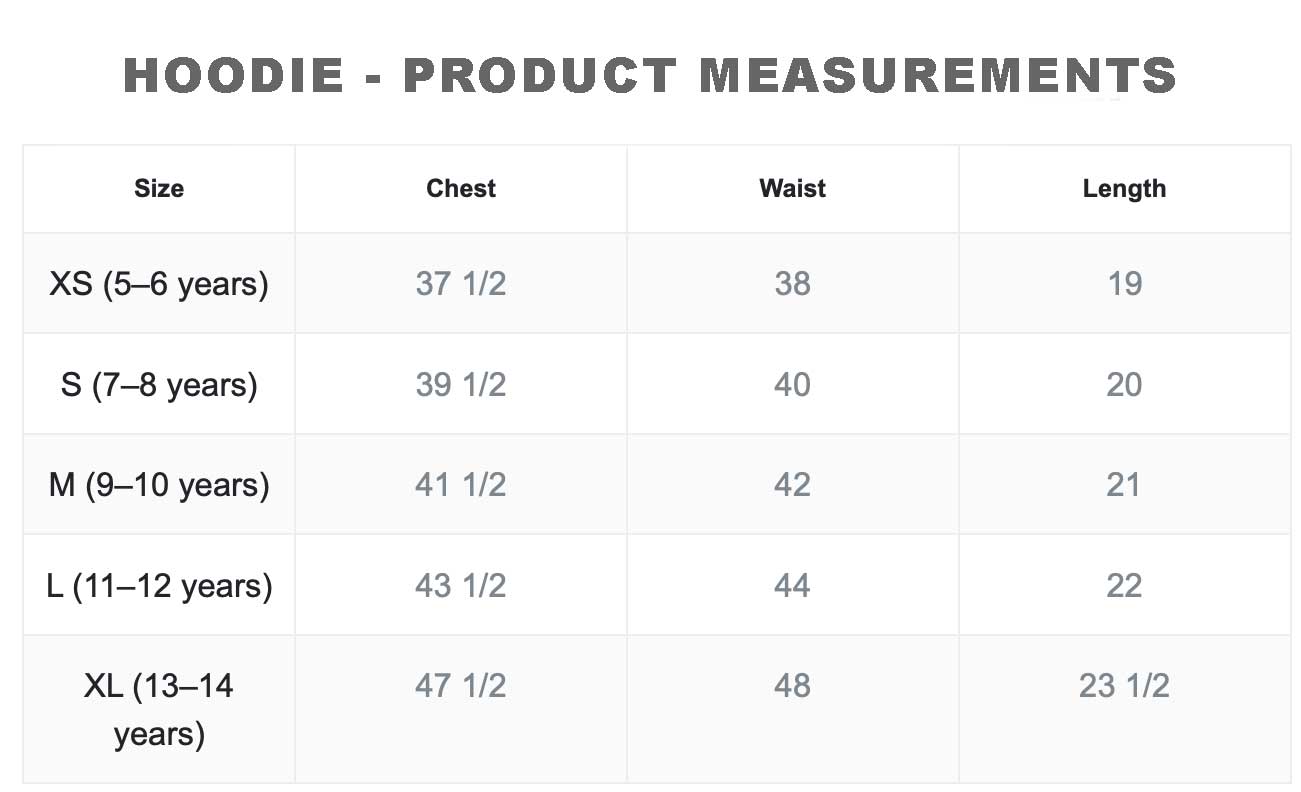Select the Chest column header

point(461,189)
